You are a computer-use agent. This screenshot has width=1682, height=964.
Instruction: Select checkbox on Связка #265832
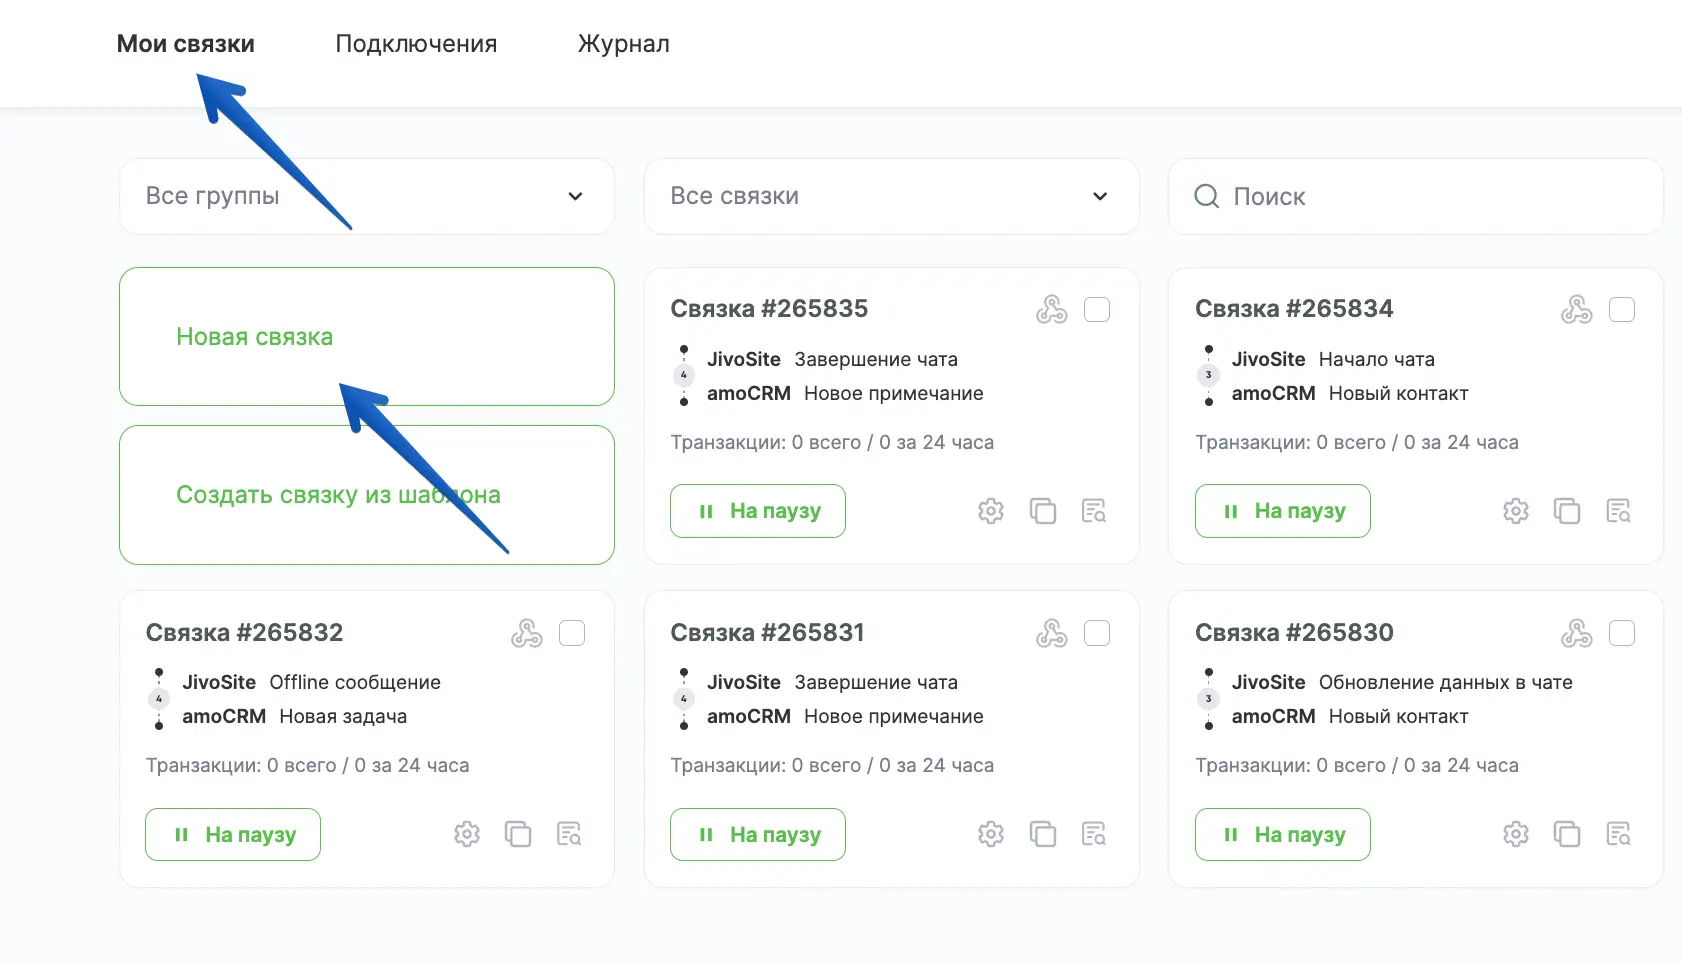[x=572, y=633]
